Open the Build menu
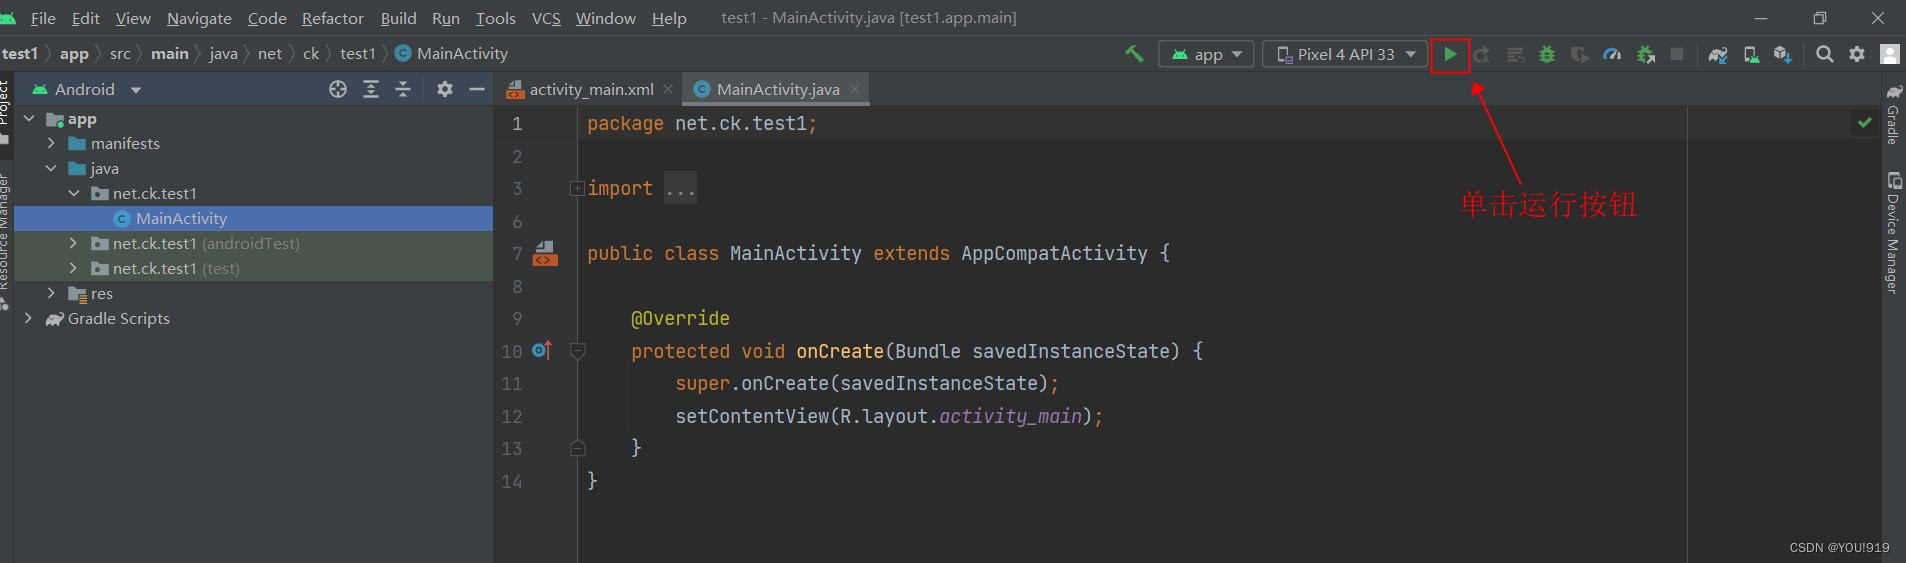The width and height of the screenshot is (1906, 563). (398, 18)
